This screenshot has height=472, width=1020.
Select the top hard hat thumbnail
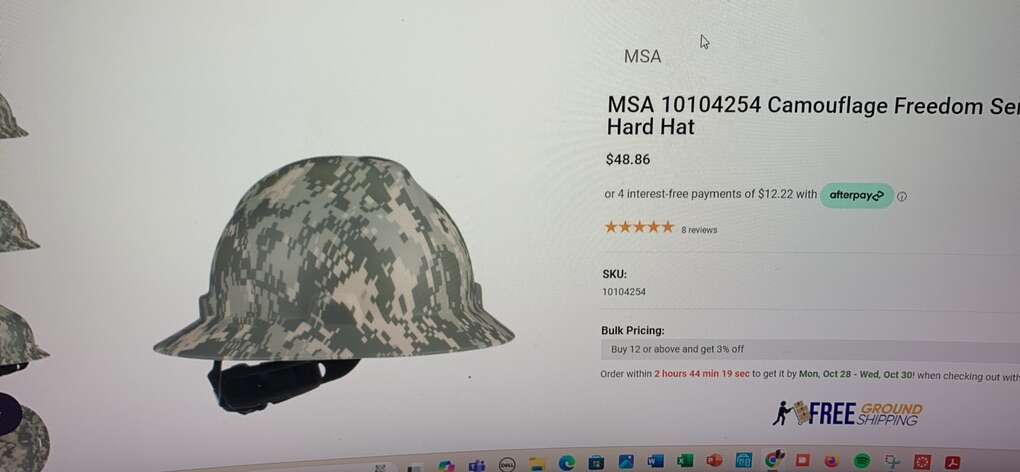pos(10,116)
